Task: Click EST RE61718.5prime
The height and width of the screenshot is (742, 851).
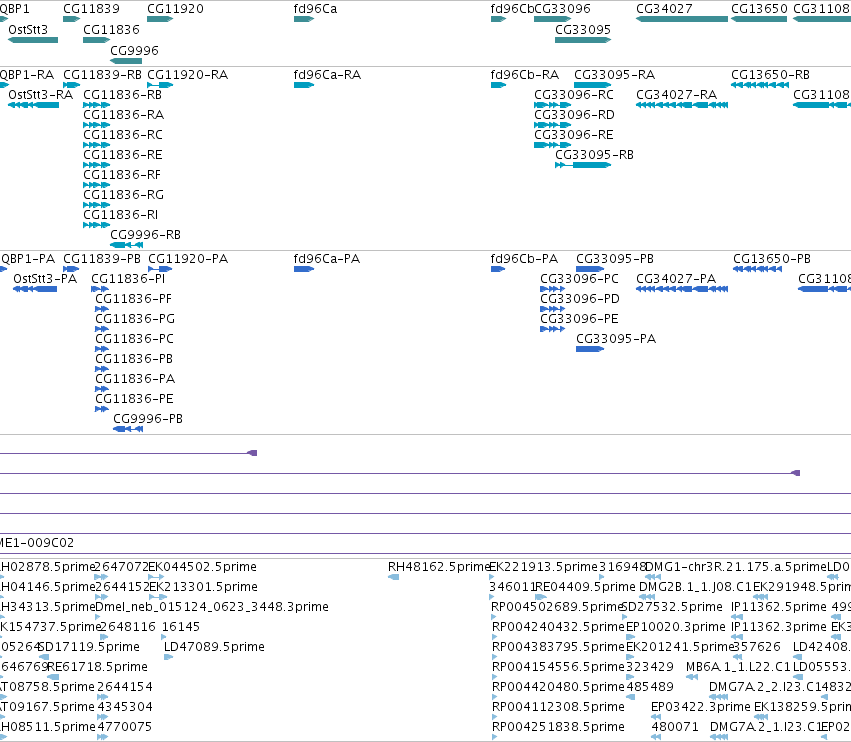Action: (98, 667)
